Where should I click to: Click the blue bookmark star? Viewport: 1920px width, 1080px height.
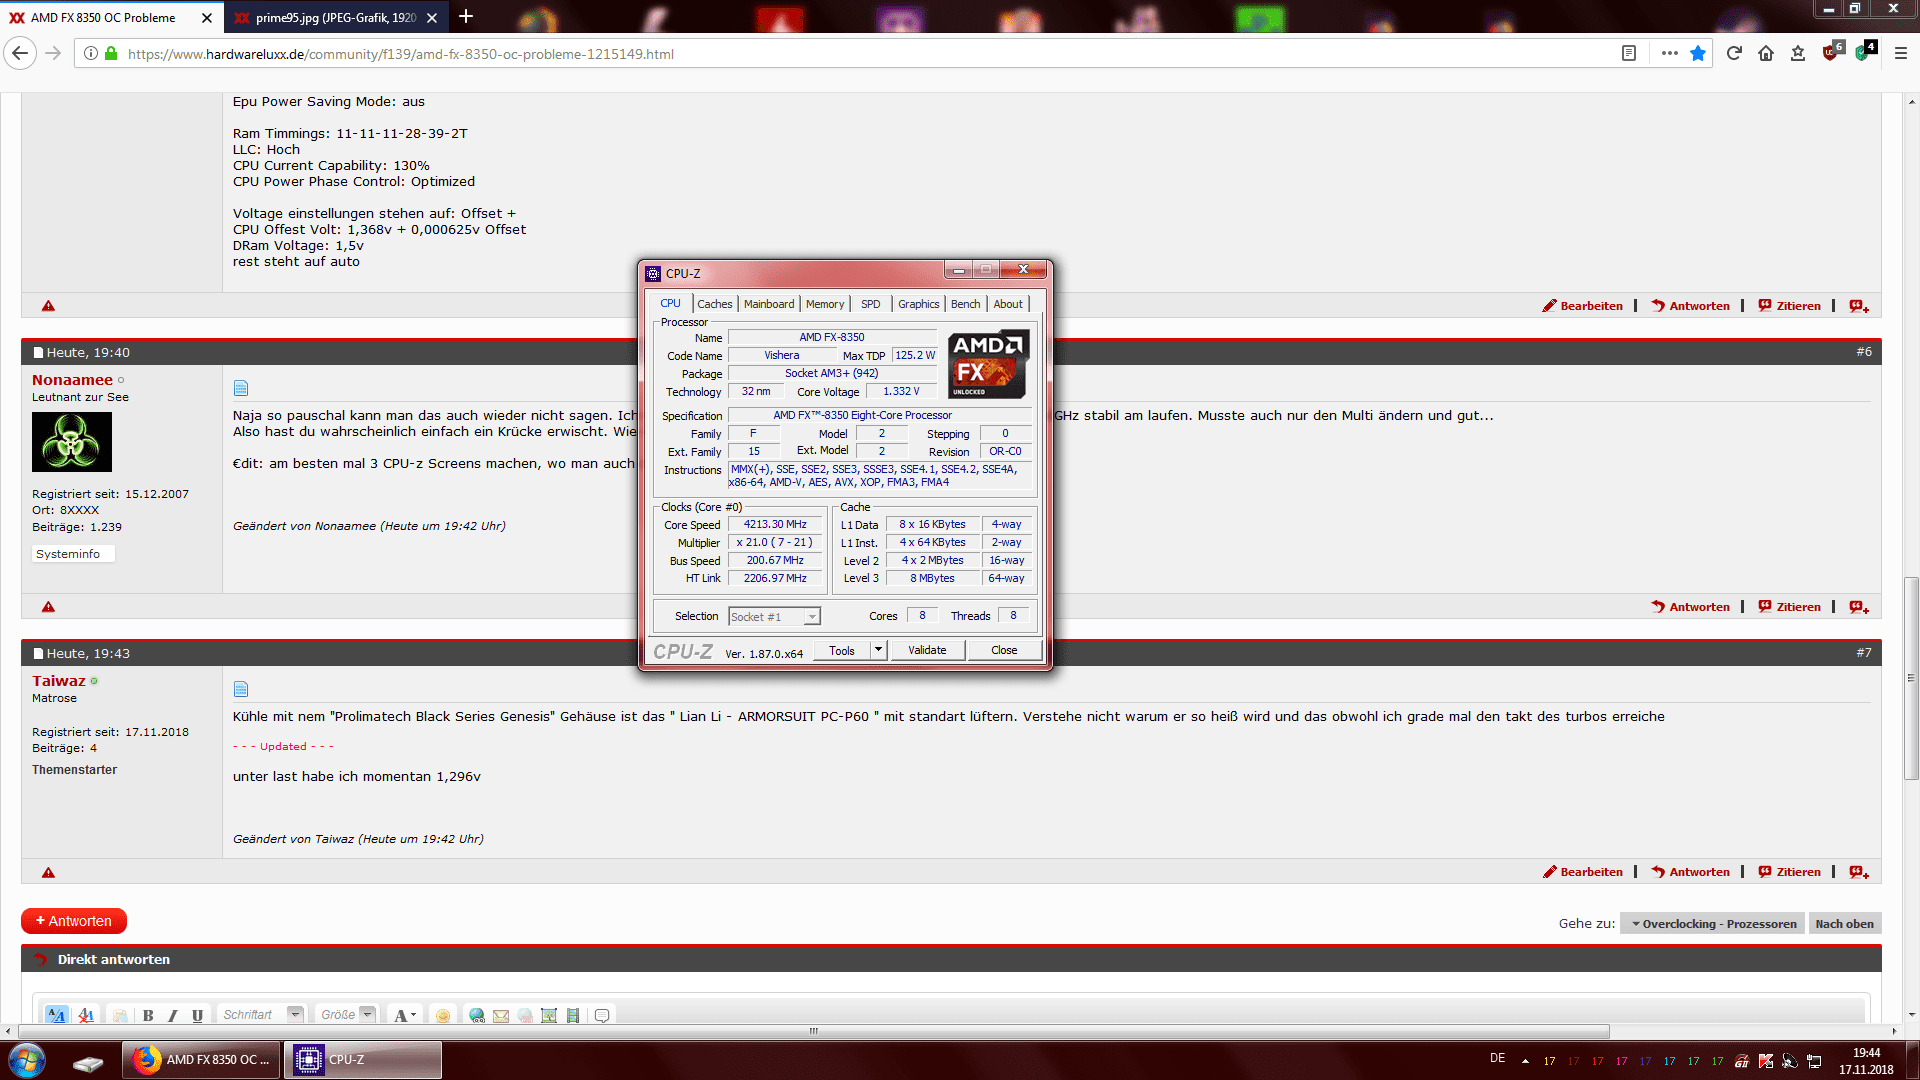coord(1698,53)
